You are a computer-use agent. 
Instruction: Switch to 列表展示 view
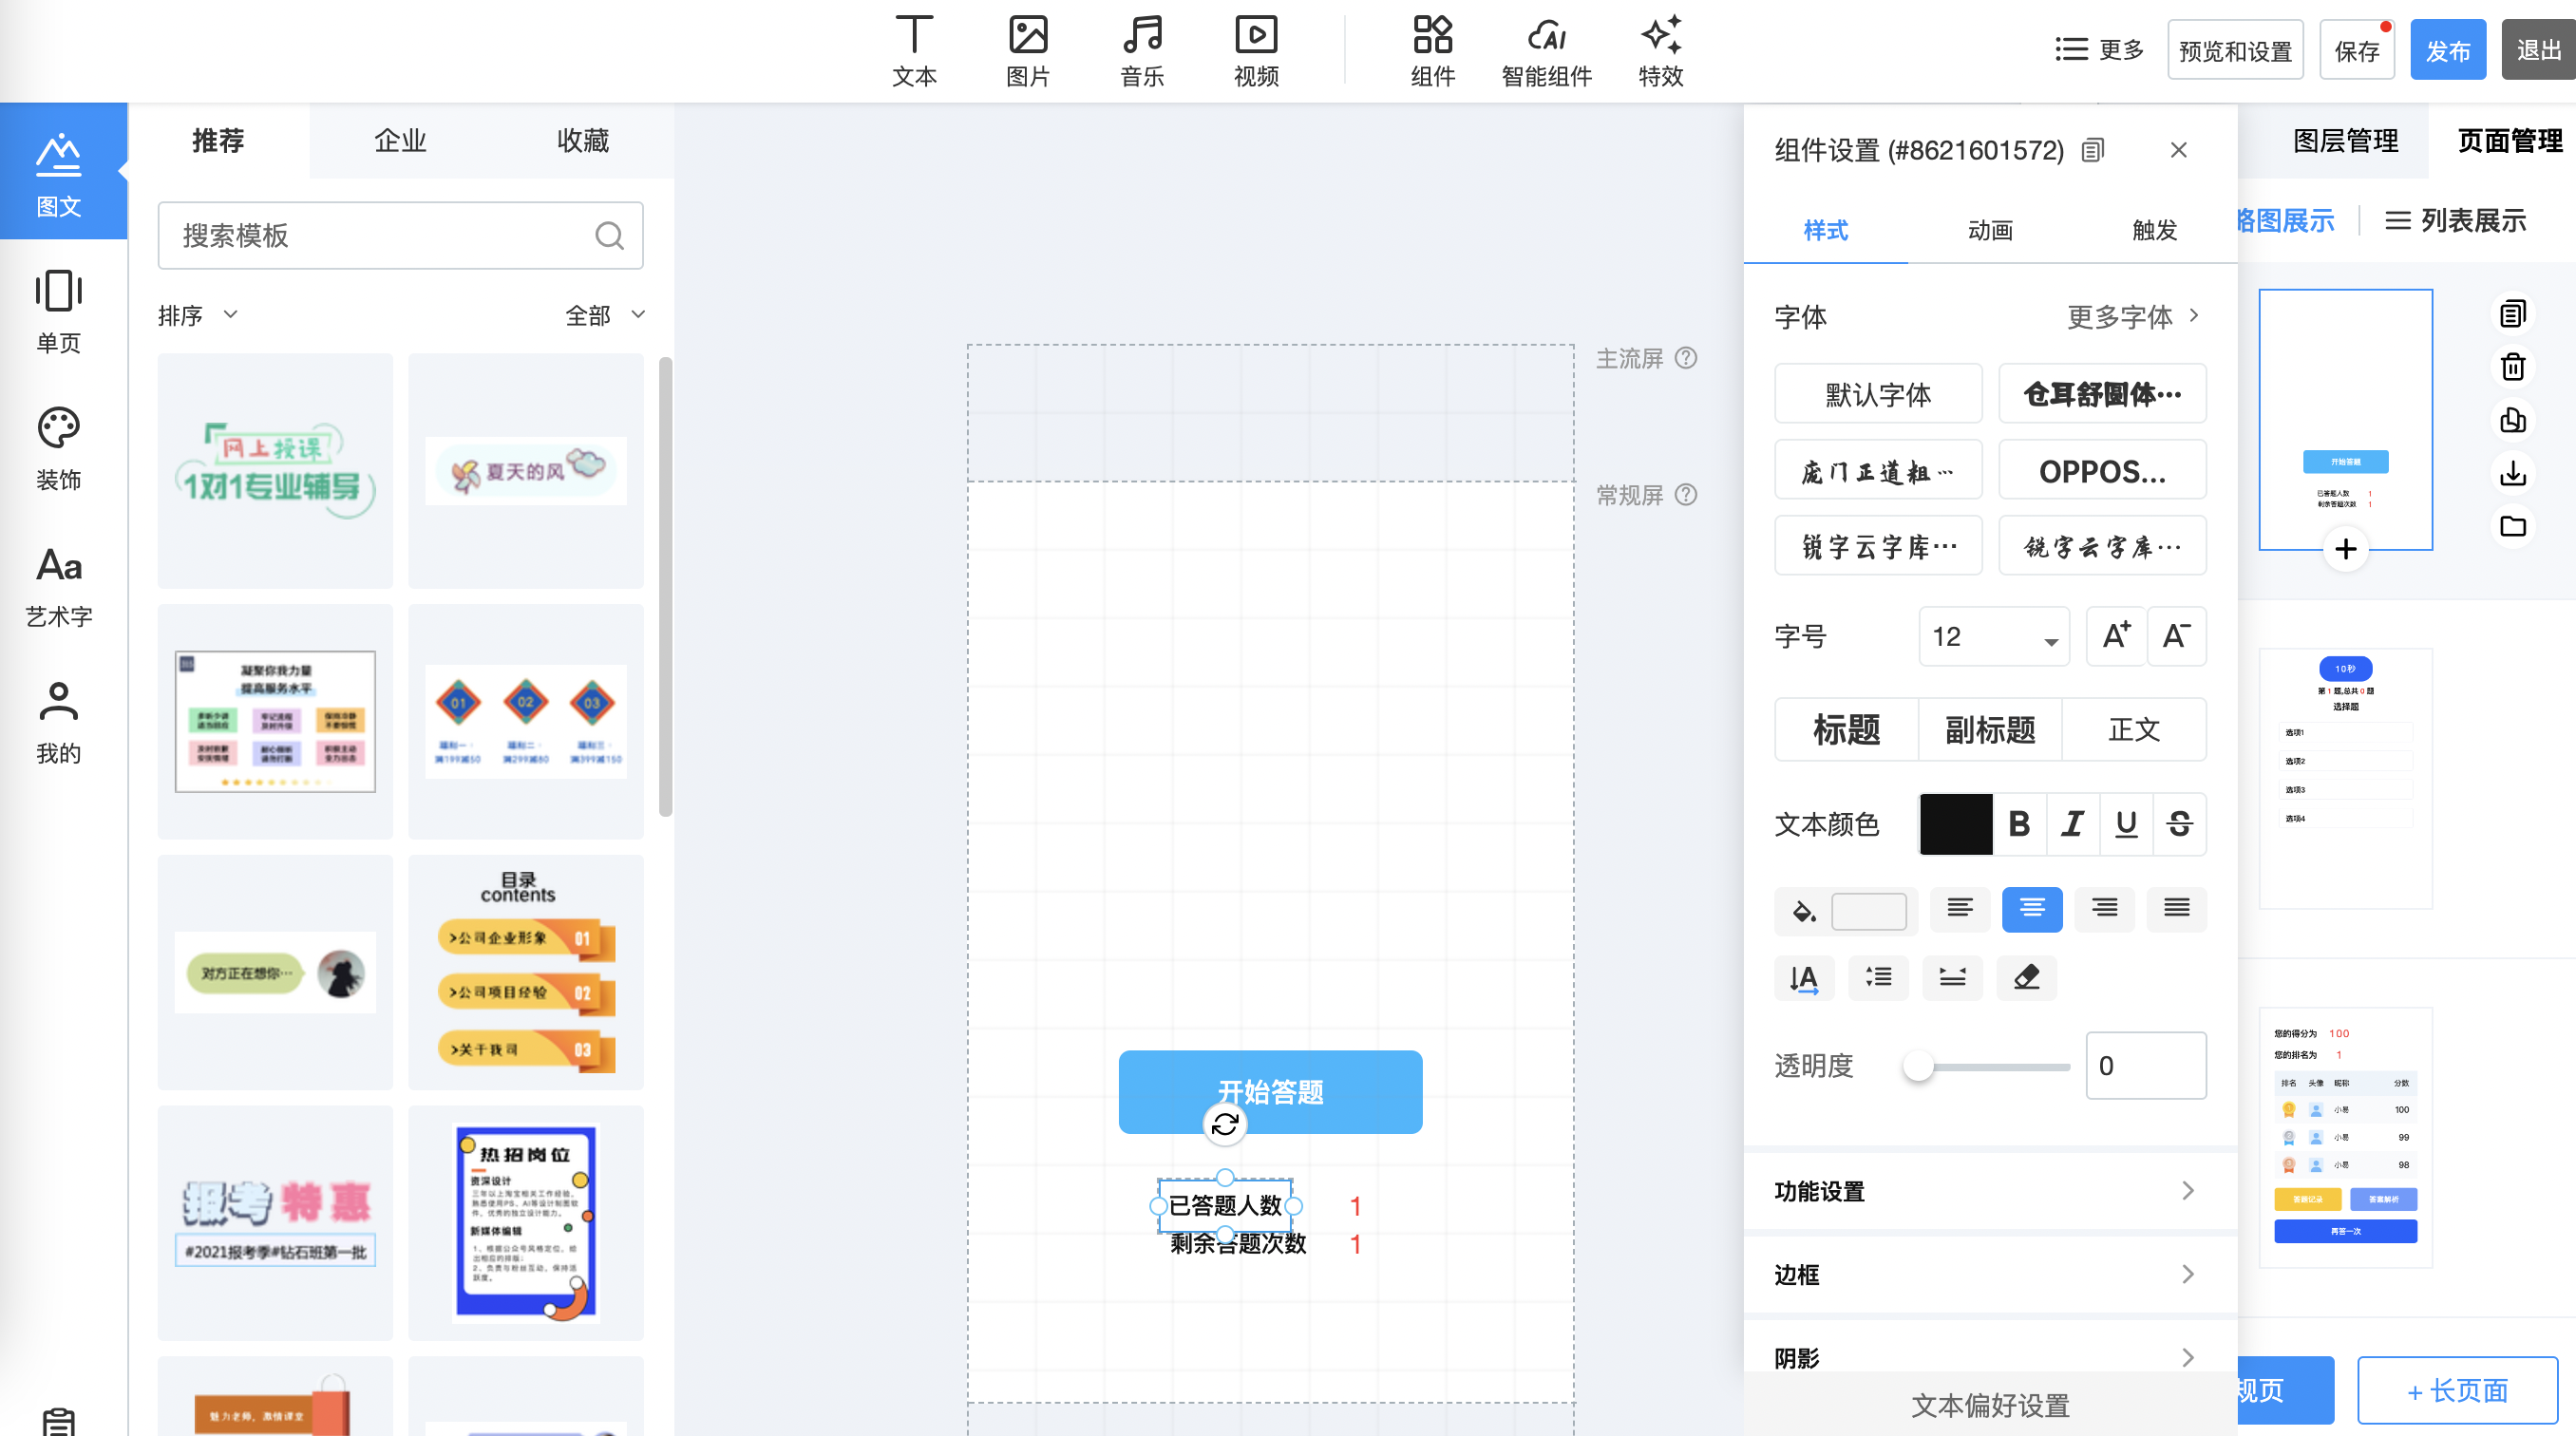coord(2455,220)
